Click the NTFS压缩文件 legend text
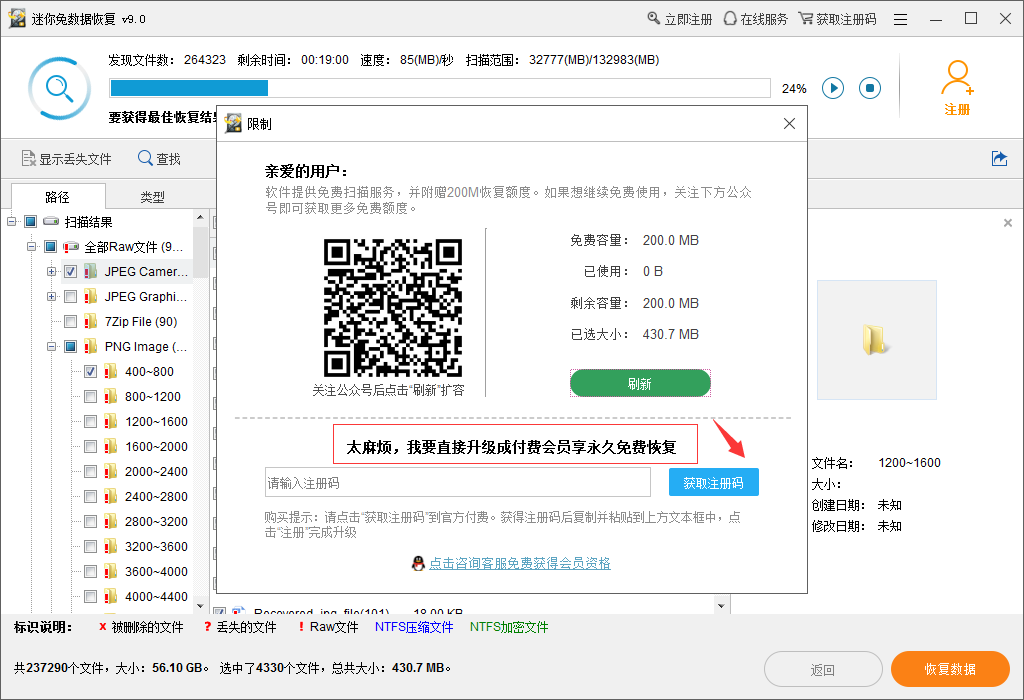This screenshot has height=700, width=1024. 413,627
